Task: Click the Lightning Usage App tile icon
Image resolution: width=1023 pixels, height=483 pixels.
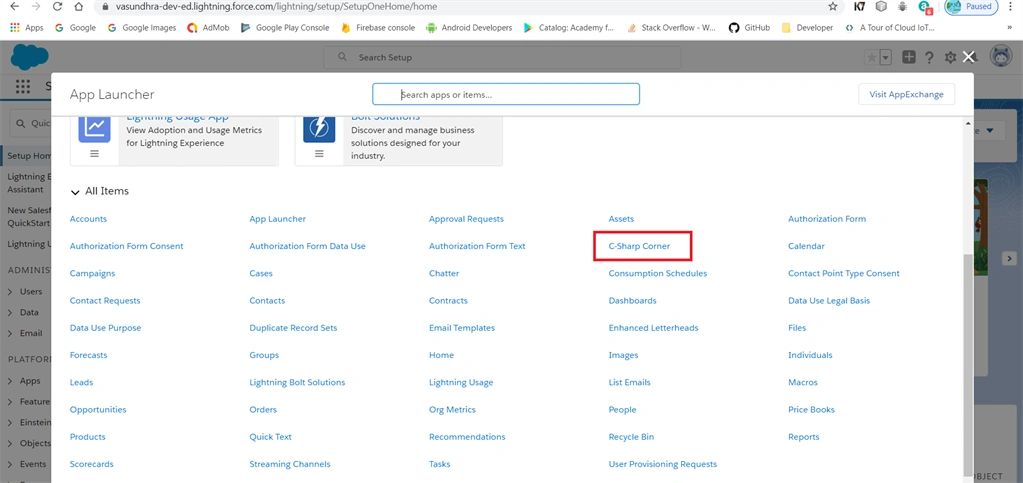Action: click(95, 128)
